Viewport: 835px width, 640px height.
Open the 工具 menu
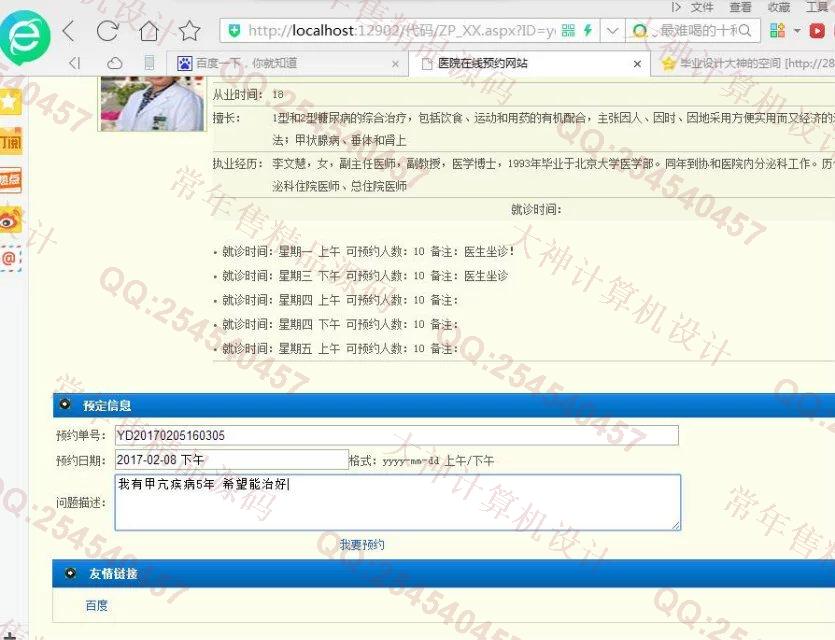(x=817, y=7)
